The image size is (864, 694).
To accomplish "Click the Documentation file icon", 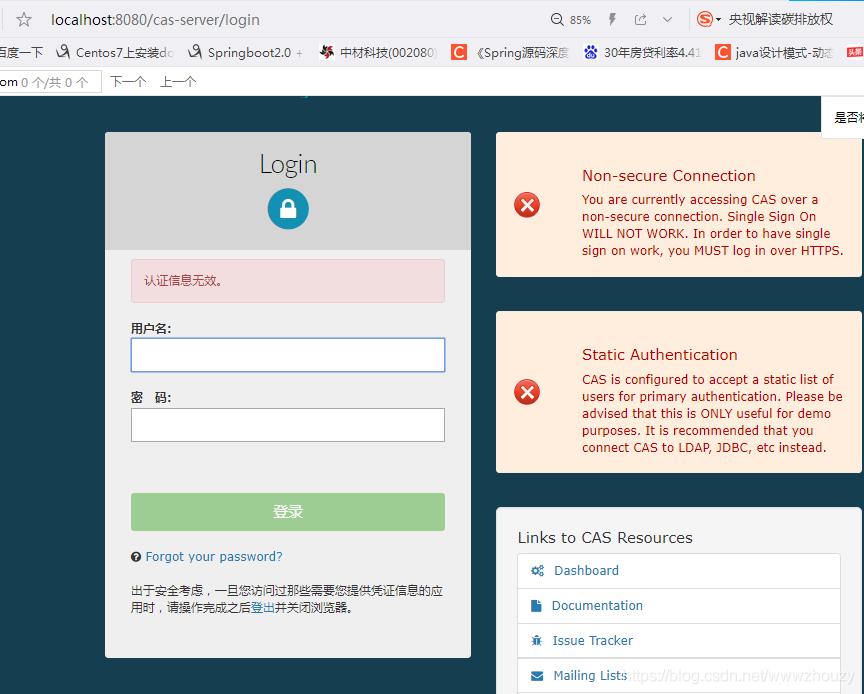I will pos(536,606).
